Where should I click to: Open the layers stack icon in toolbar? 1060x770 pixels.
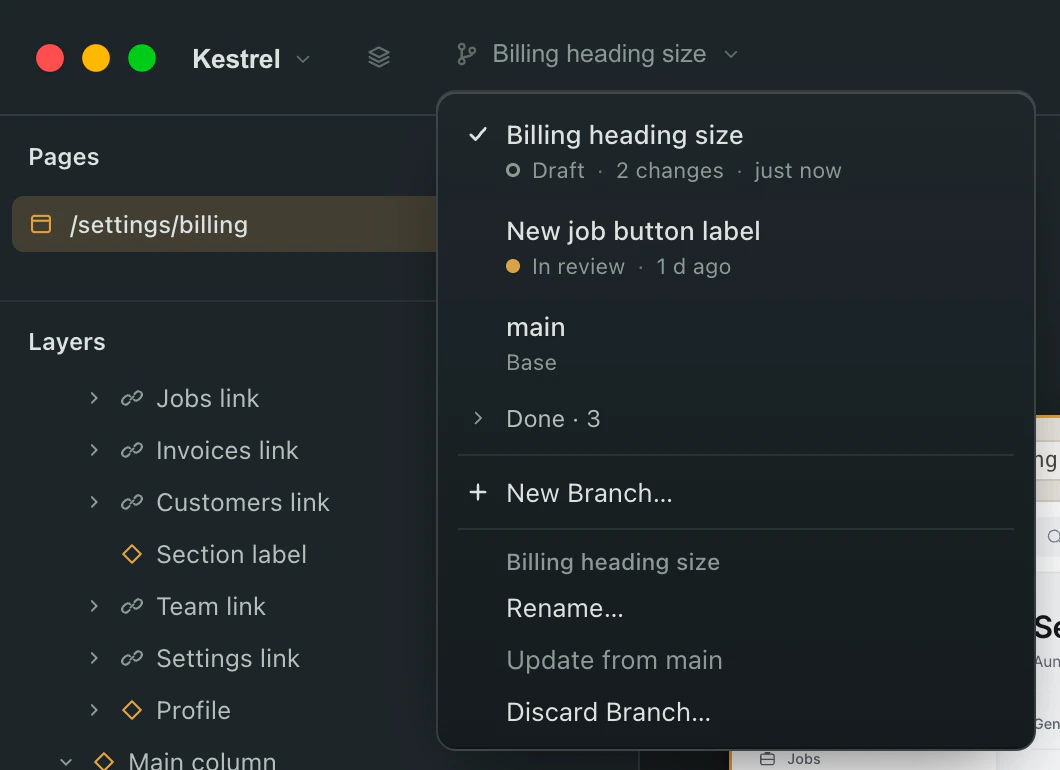point(379,57)
